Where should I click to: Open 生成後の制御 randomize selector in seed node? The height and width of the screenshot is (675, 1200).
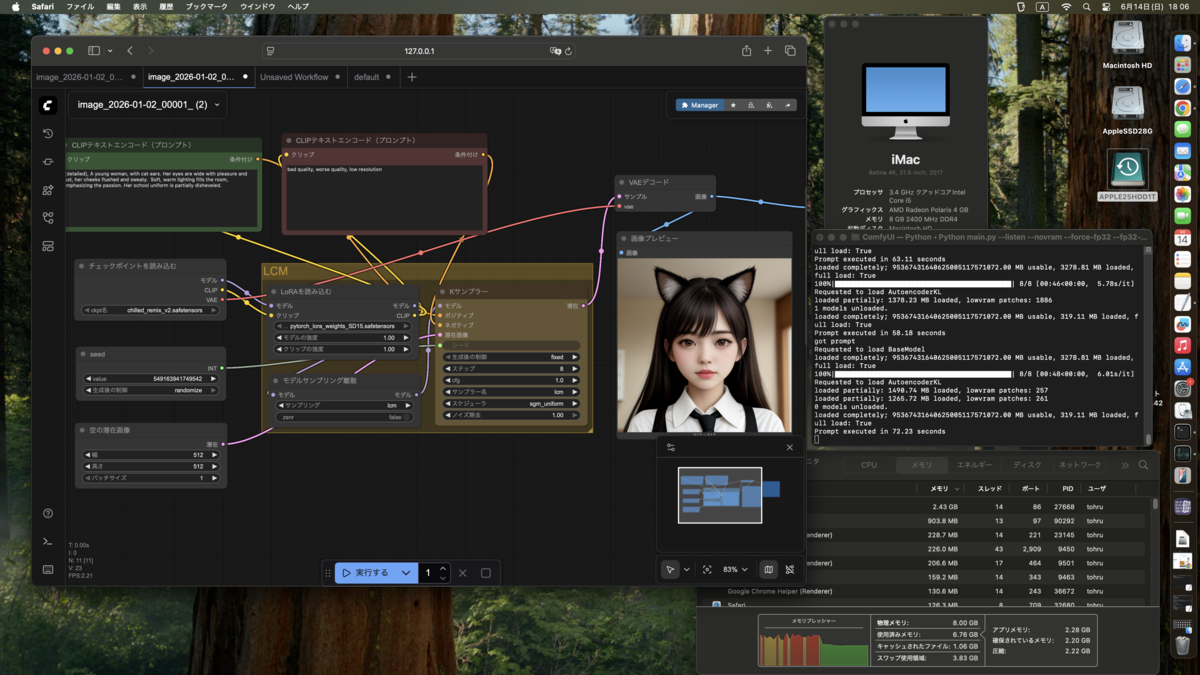click(x=150, y=390)
